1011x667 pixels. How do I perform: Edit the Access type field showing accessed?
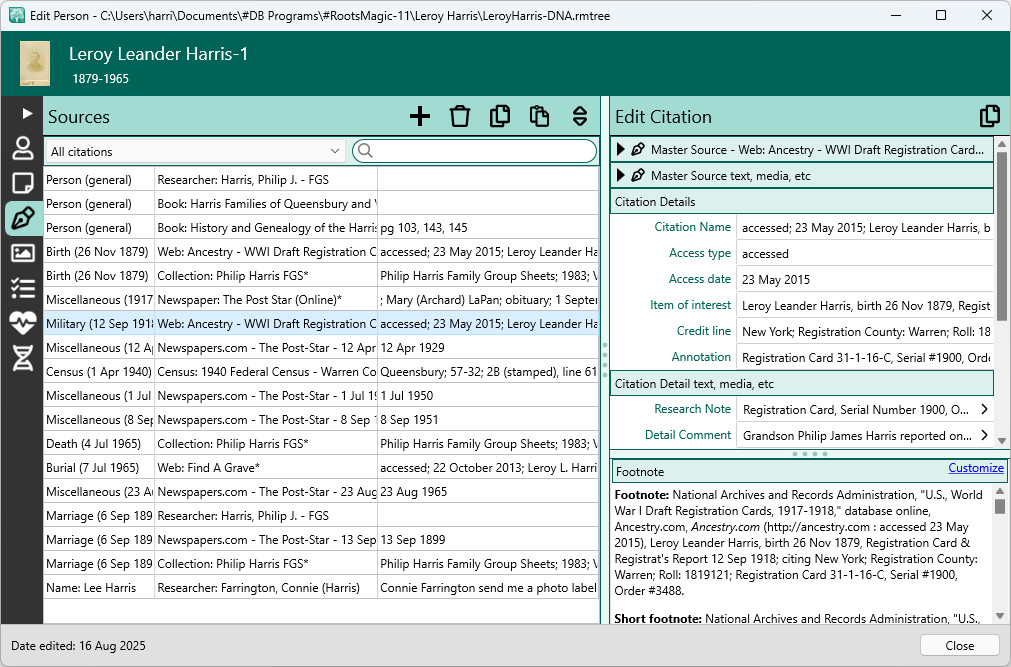(865, 254)
